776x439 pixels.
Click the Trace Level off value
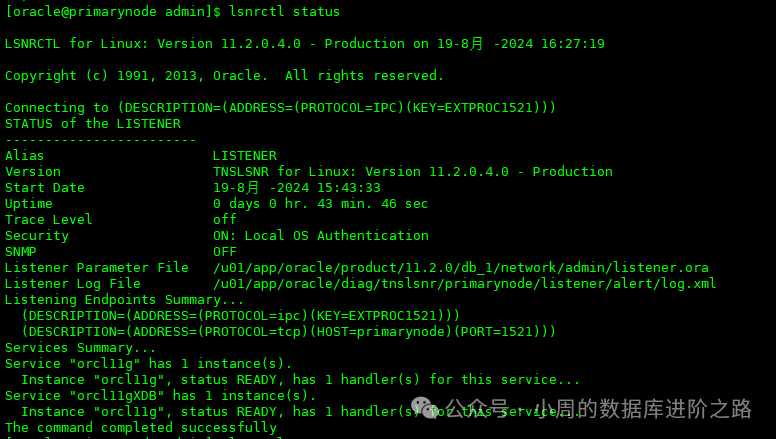coord(224,220)
